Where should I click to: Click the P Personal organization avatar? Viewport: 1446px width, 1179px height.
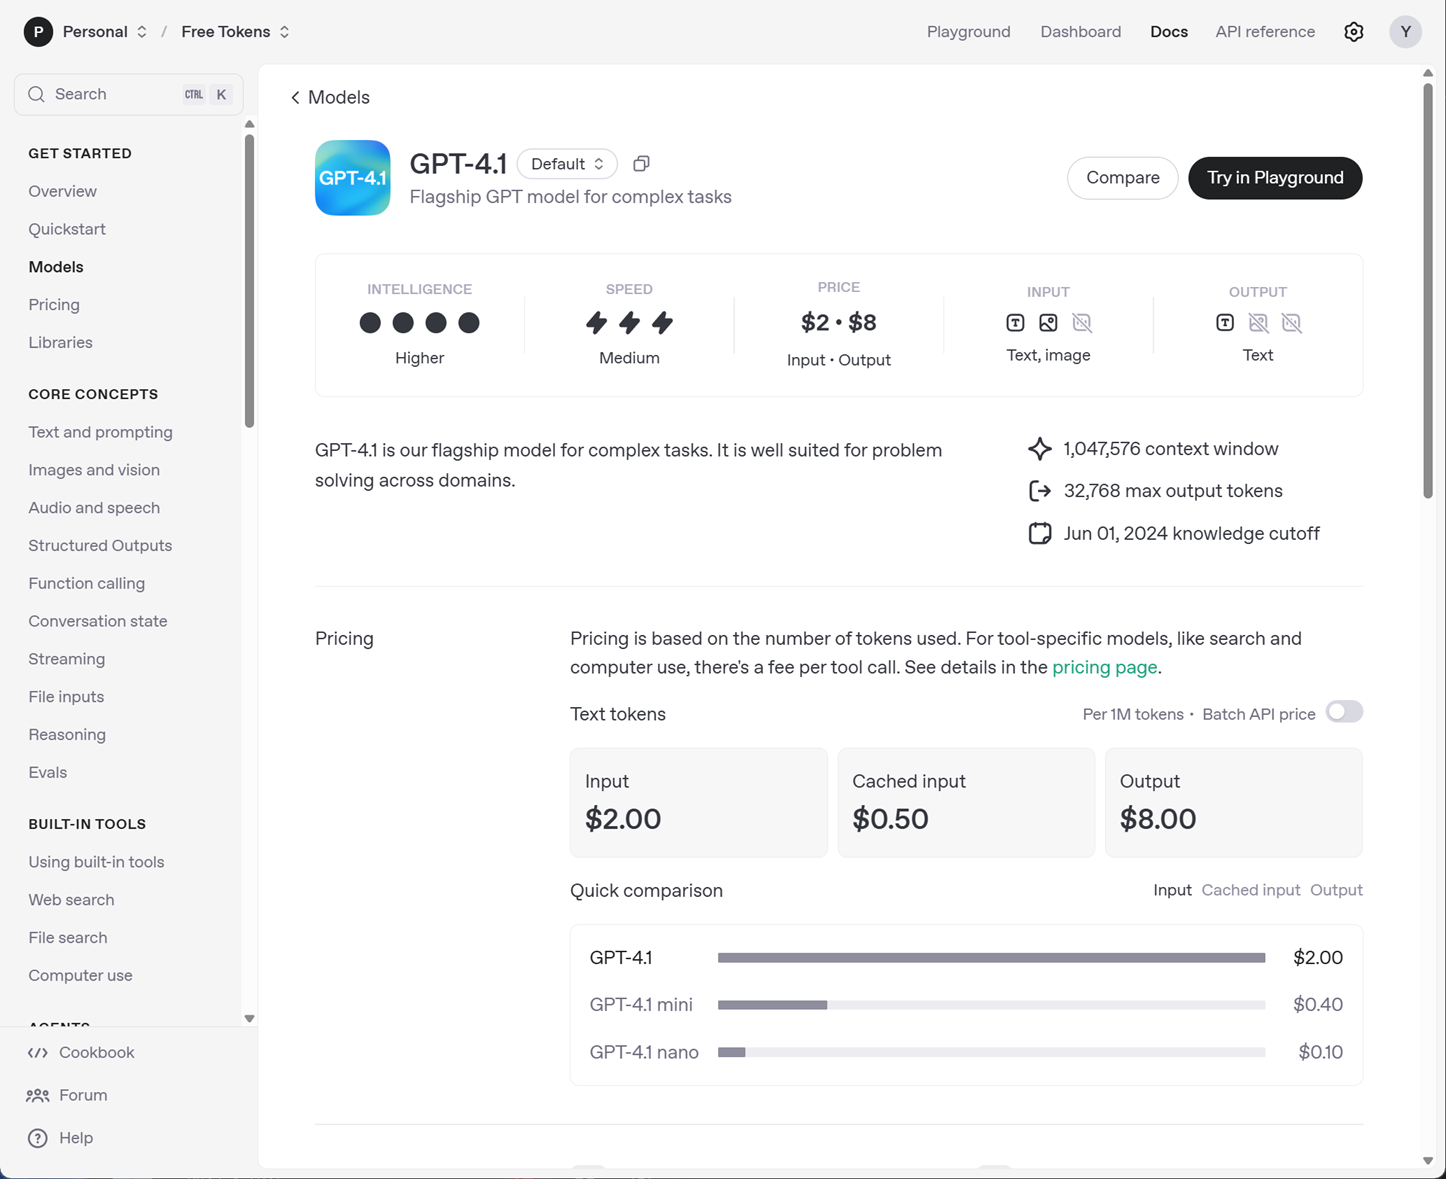point(38,32)
